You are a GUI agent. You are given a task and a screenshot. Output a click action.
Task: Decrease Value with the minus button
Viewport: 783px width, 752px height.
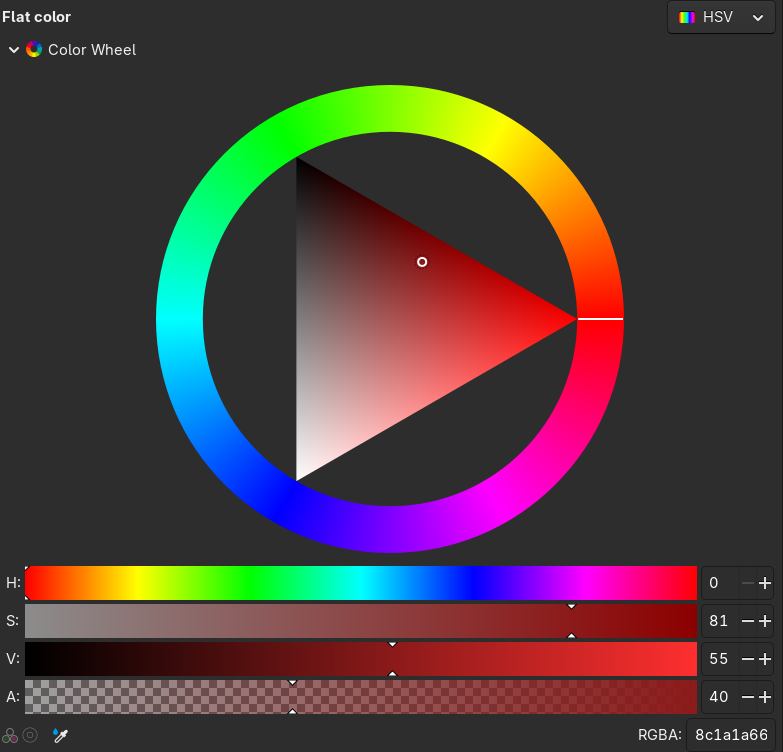(747, 659)
